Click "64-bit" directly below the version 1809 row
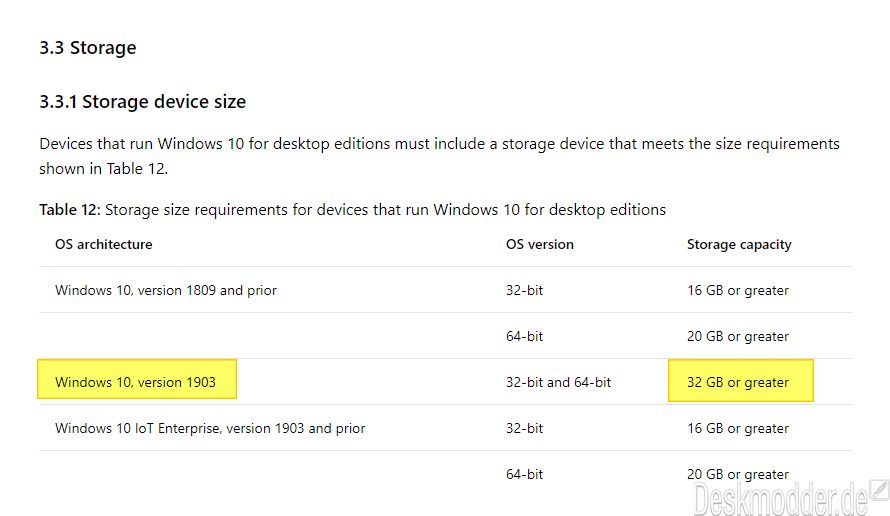 coord(525,336)
